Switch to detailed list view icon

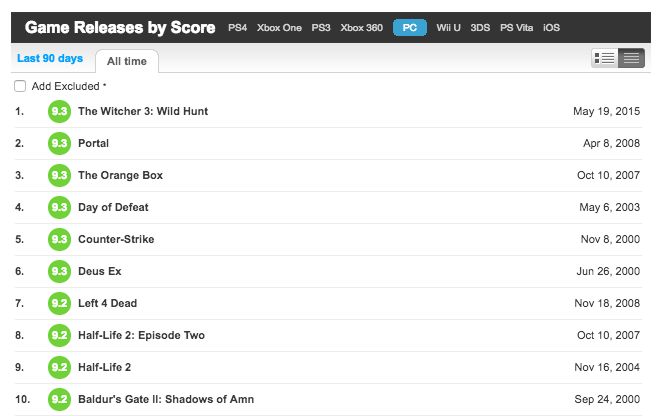[x=605, y=58]
